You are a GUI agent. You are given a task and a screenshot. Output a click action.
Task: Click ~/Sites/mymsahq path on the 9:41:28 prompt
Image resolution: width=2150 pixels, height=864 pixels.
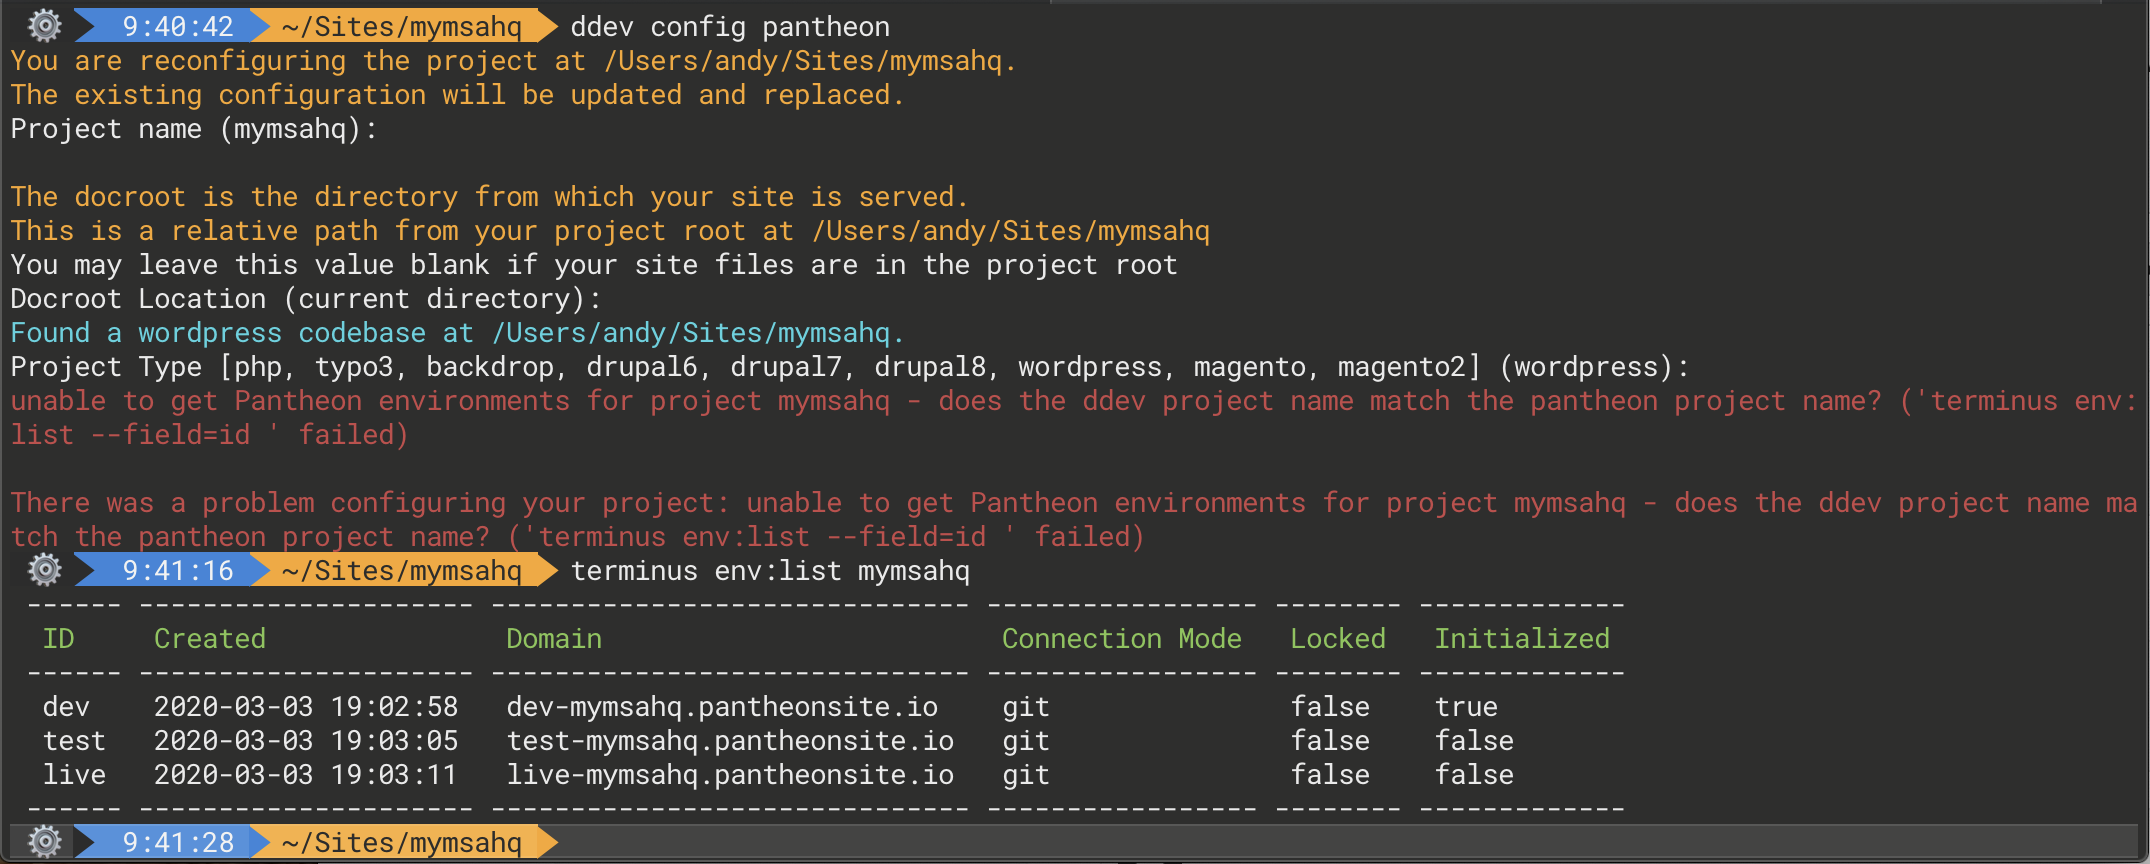tap(402, 842)
